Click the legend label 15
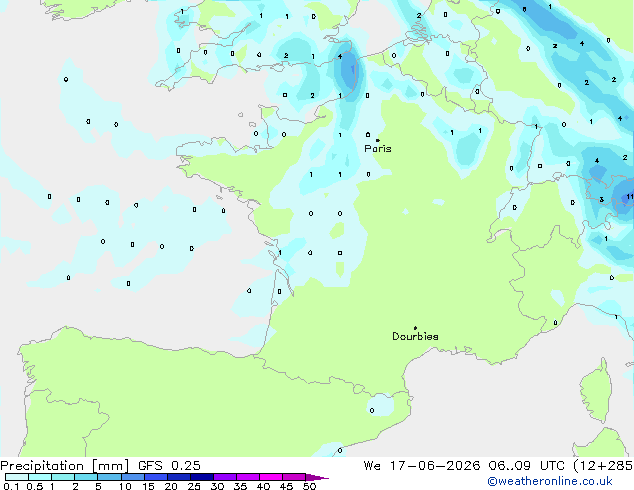 click(x=148, y=486)
